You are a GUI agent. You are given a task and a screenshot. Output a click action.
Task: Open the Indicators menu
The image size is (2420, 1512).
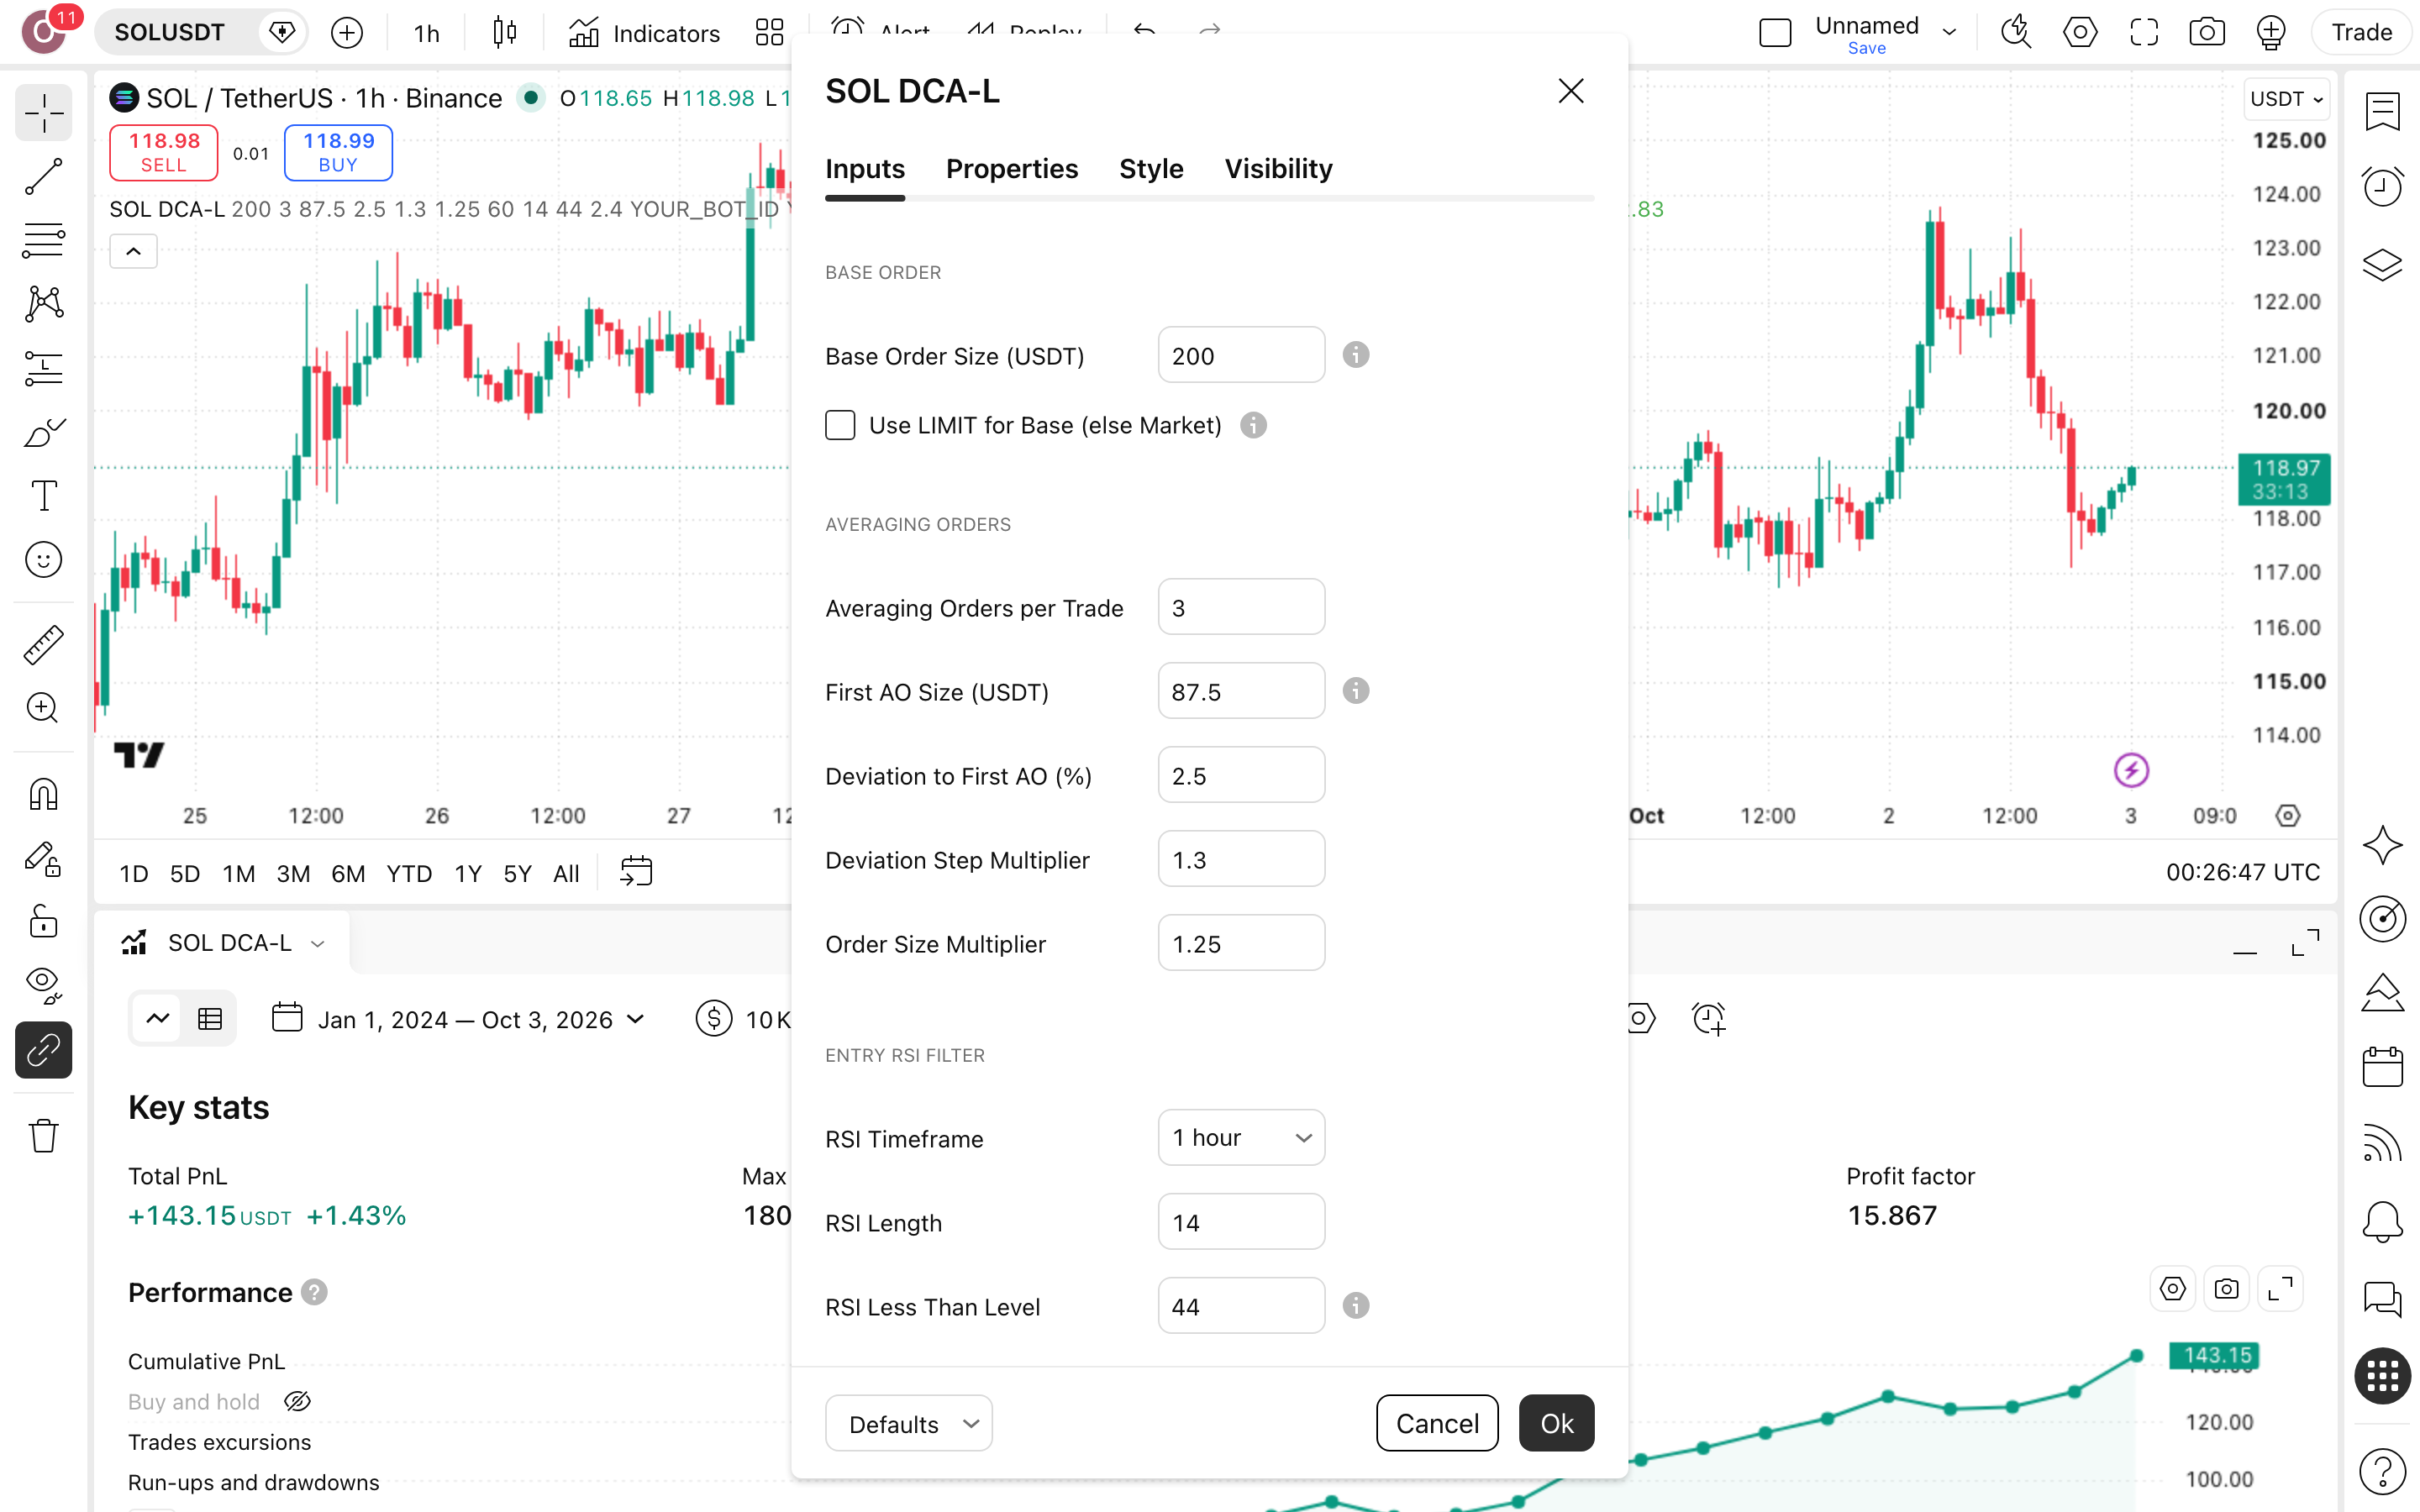[x=644, y=33]
